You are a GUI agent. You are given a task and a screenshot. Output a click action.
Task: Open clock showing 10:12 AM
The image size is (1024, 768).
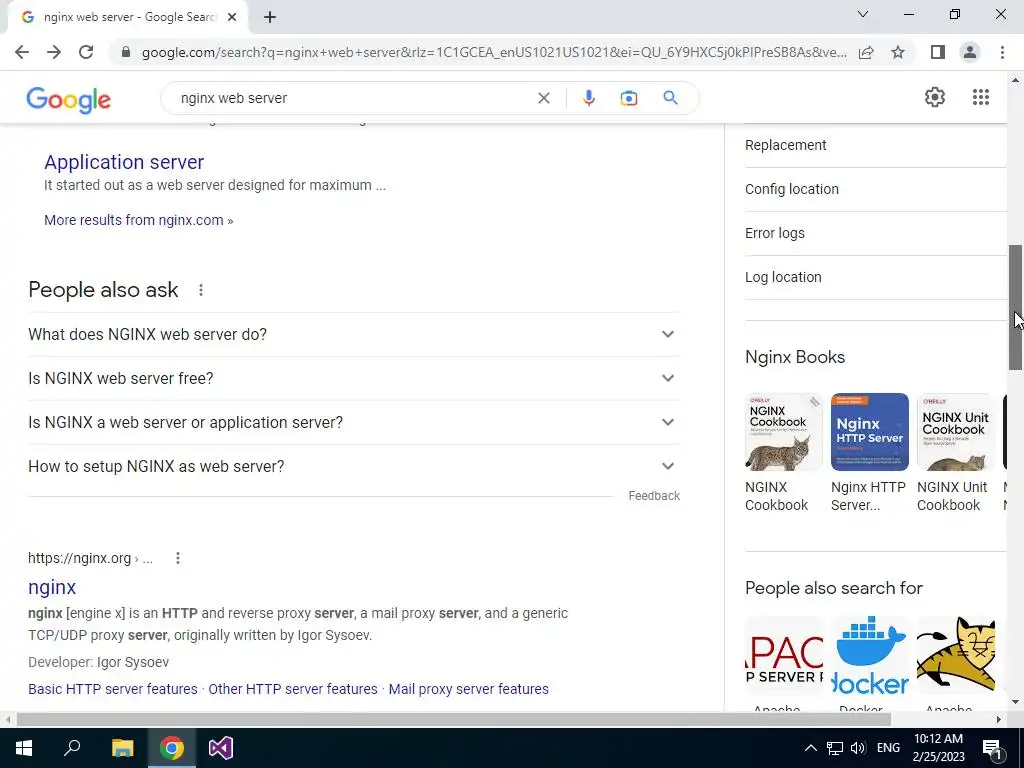click(938, 748)
